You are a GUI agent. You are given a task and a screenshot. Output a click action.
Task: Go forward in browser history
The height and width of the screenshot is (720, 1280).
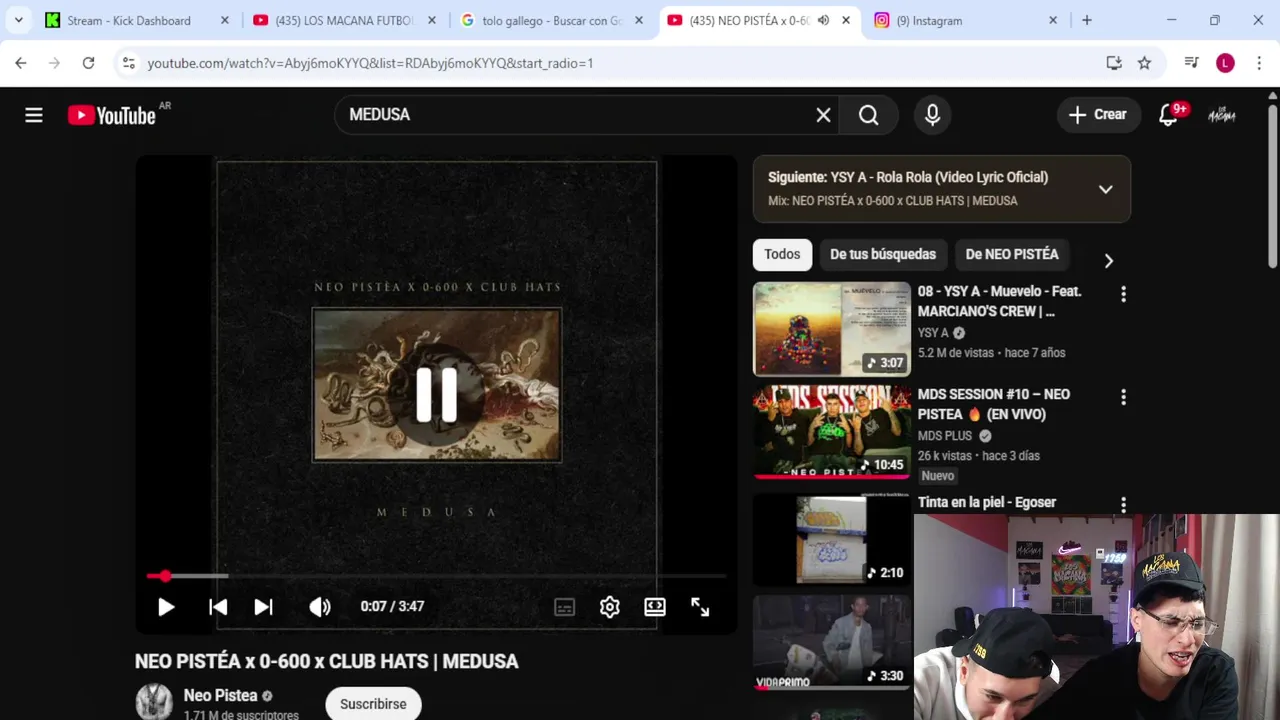55,63
